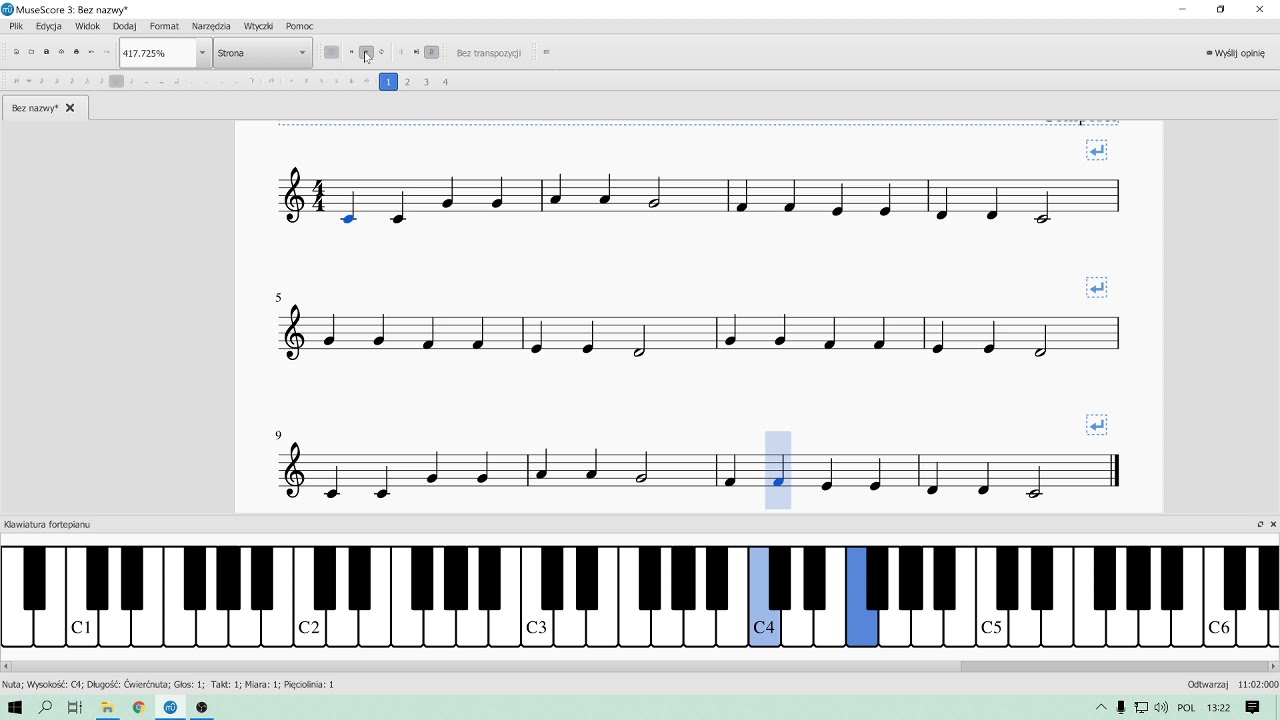The image size is (1280, 720).
Task: Open the Strona view mode dropdown
Action: point(263,53)
